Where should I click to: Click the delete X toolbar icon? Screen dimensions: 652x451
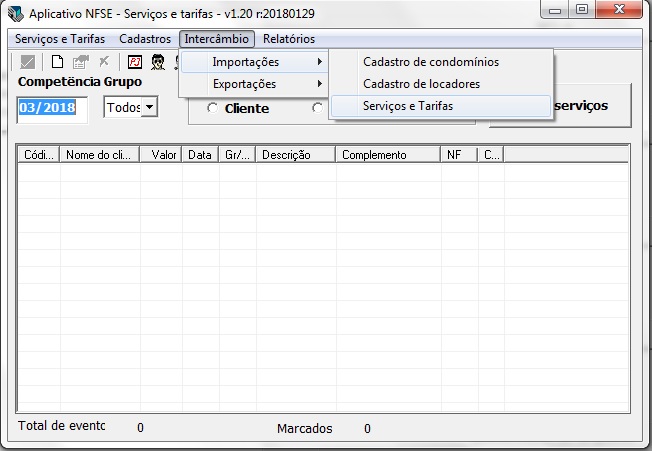coord(103,61)
